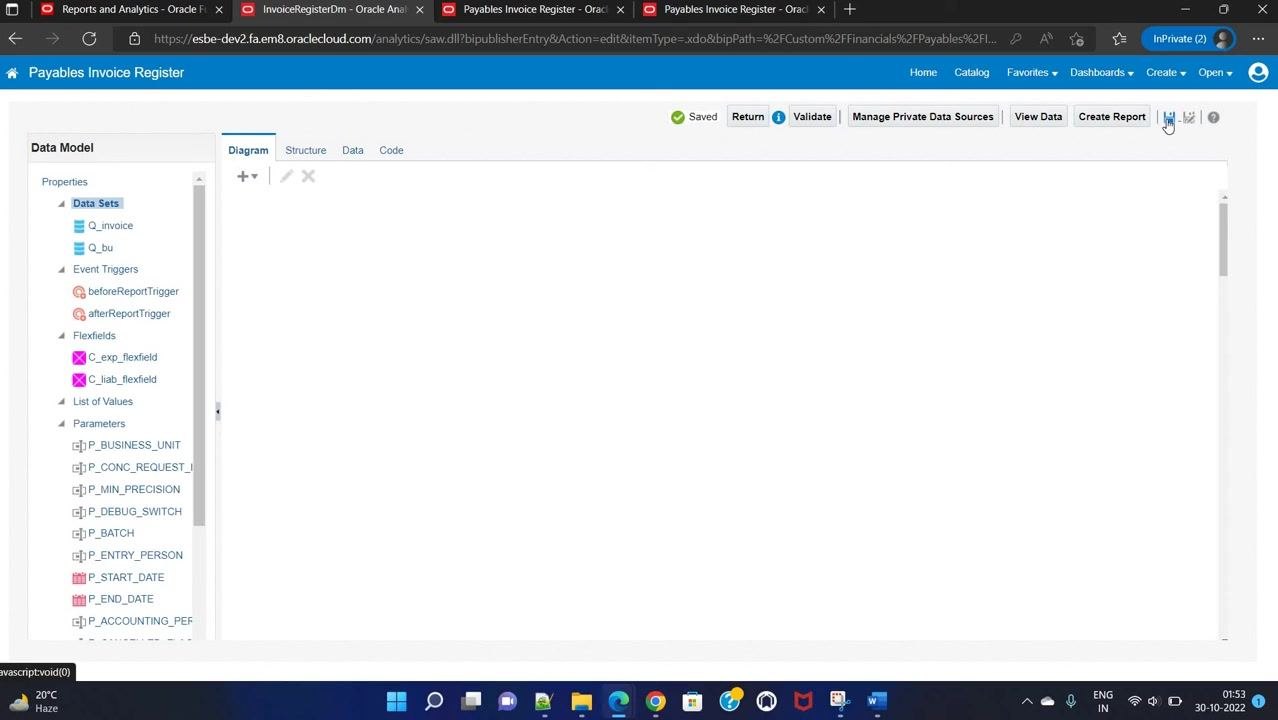Click the Oracle home icon in the header

12,73
